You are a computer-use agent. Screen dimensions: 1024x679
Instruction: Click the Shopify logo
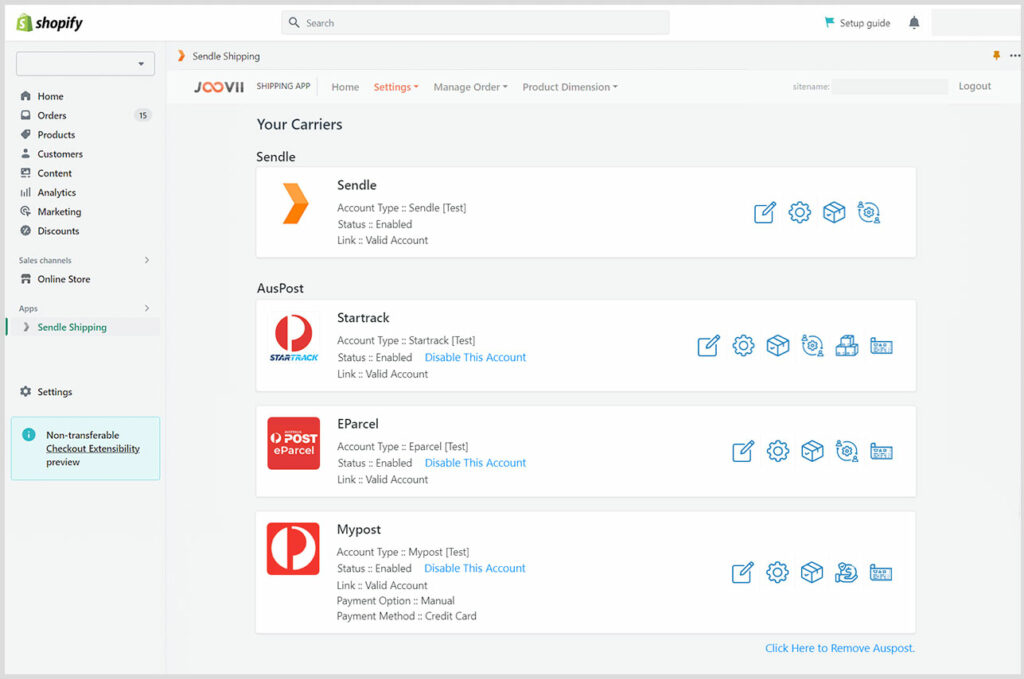[50, 23]
